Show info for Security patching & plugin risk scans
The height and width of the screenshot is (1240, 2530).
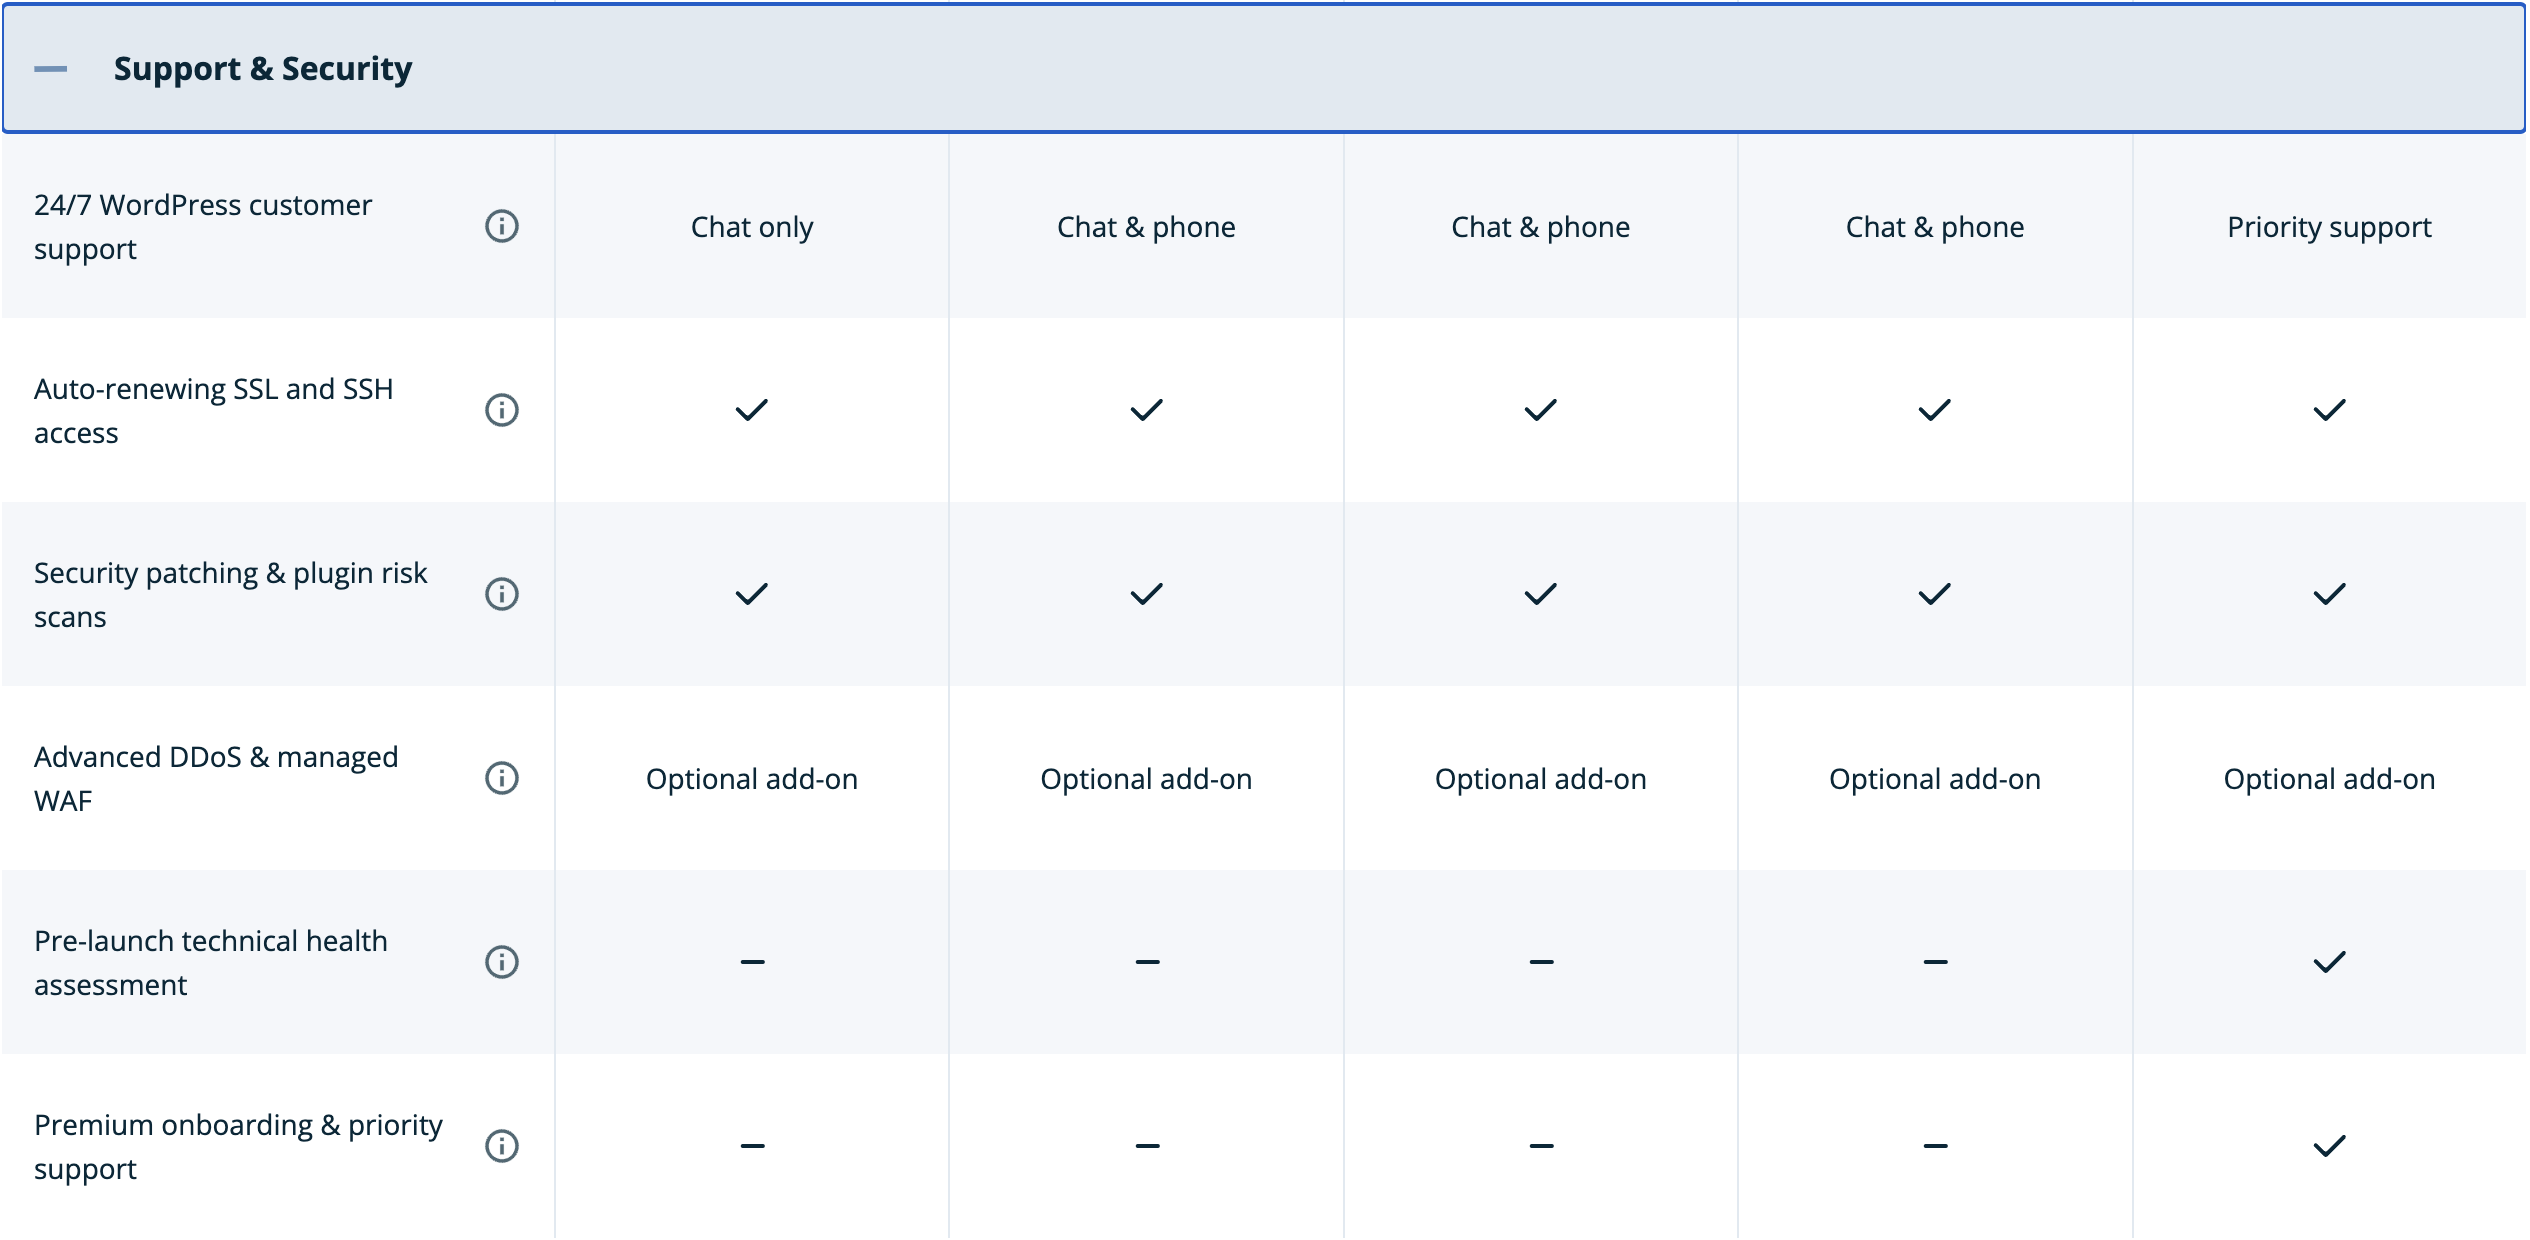click(x=501, y=594)
